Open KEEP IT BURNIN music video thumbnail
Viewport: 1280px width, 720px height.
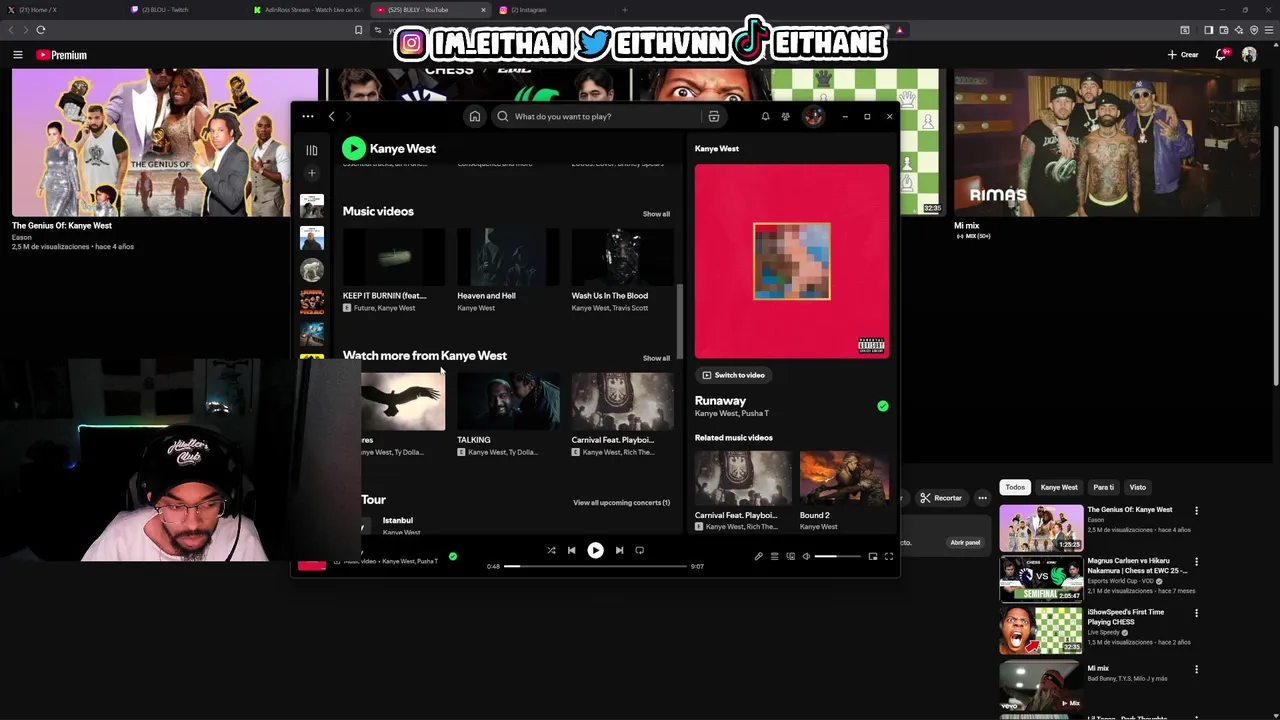coord(394,258)
